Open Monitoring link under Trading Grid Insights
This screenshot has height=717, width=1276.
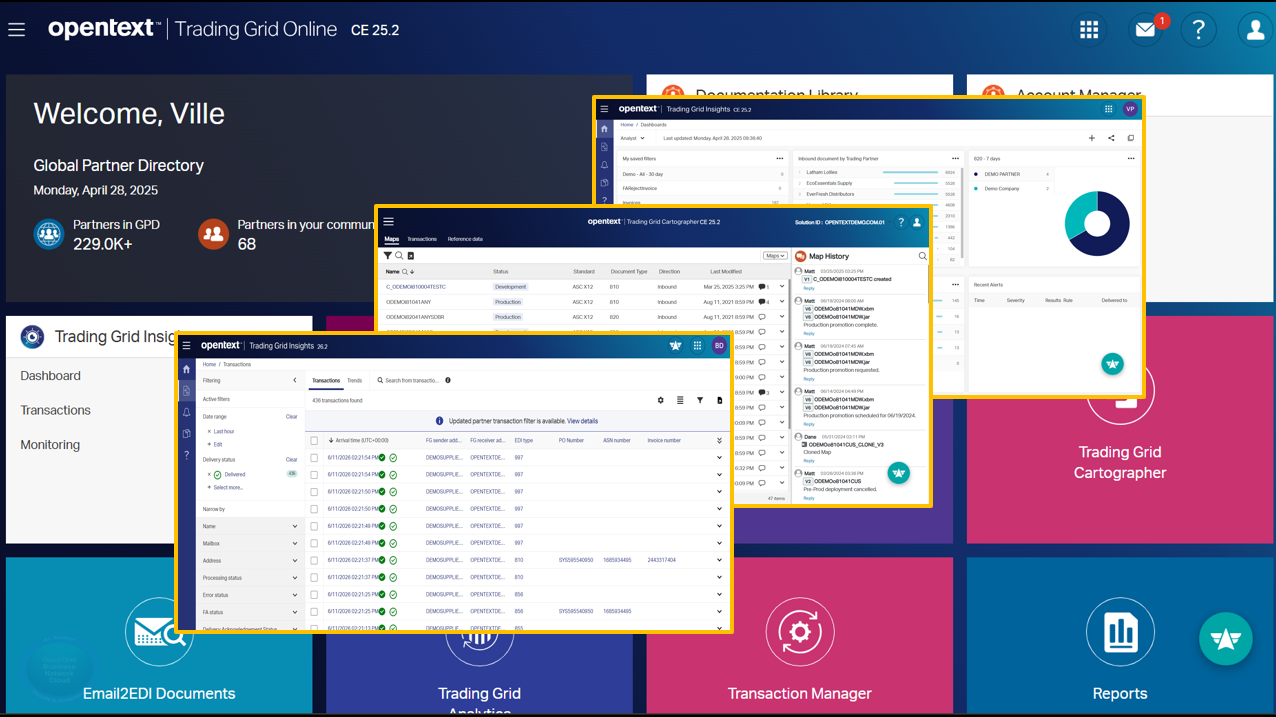point(50,445)
